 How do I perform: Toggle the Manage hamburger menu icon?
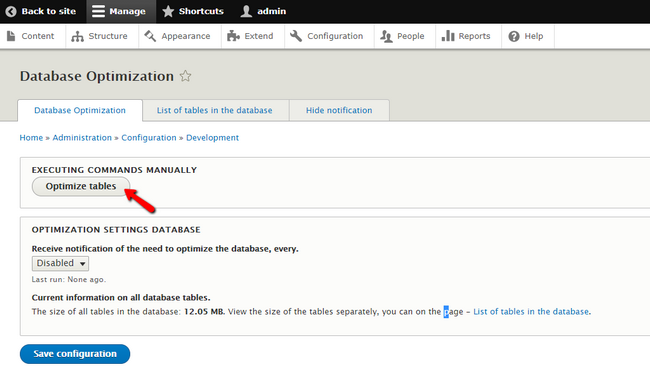[x=98, y=11]
